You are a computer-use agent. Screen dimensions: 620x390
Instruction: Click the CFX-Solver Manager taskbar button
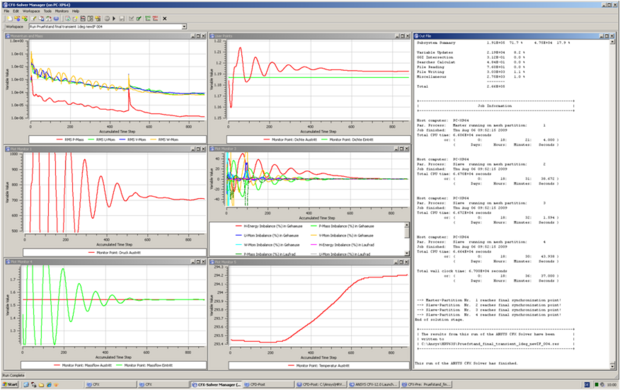[x=216, y=384]
